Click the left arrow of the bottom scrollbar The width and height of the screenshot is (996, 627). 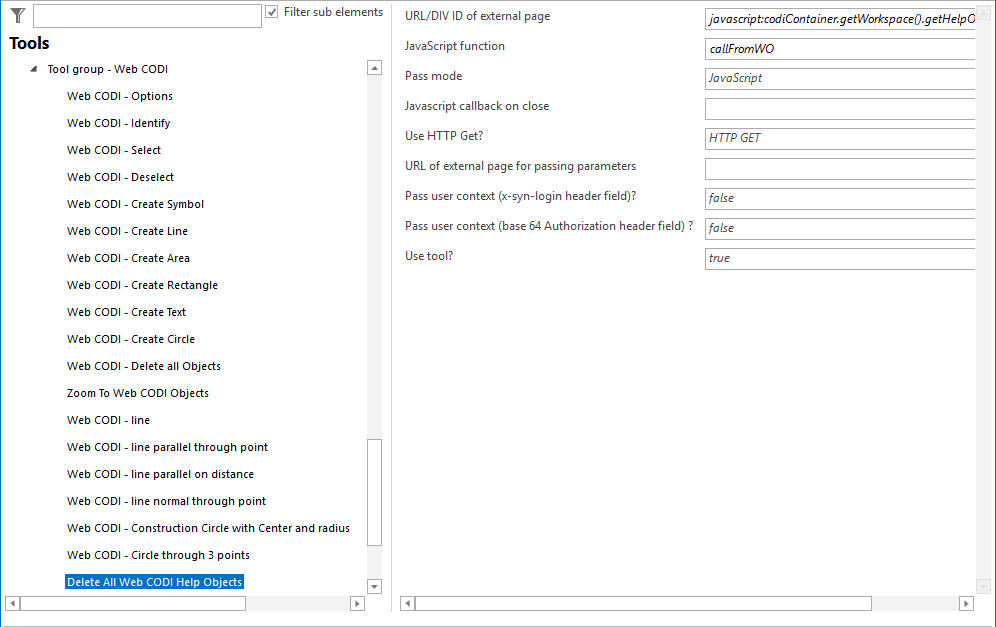point(10,603)
